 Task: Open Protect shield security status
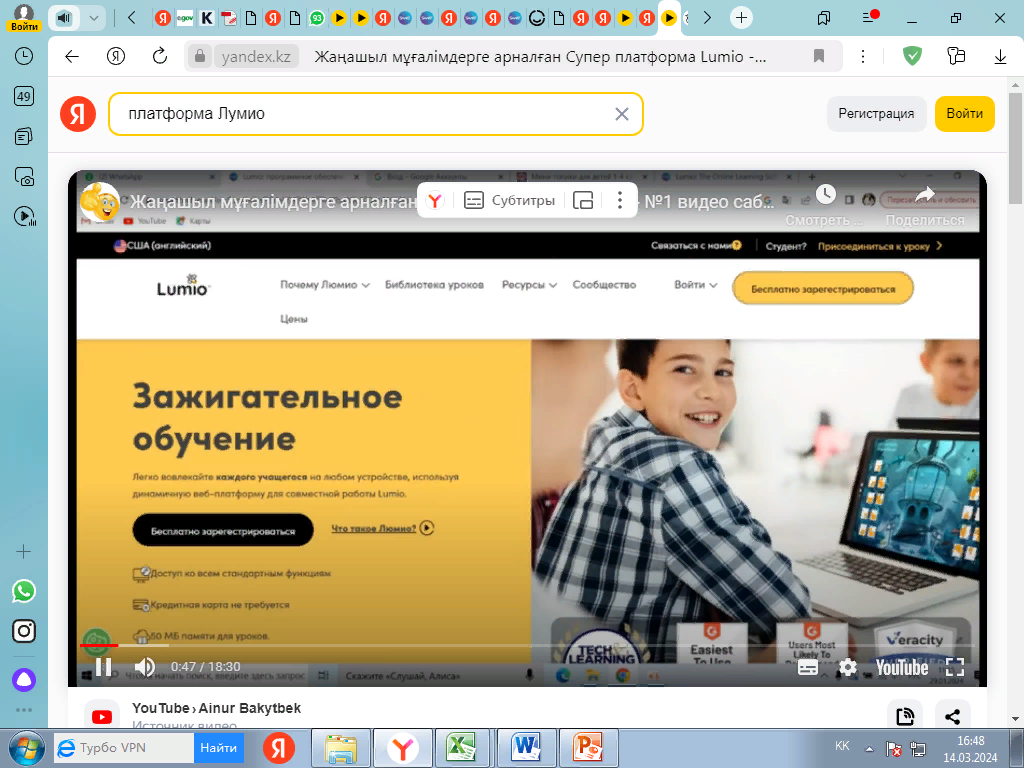pos(912,57)
